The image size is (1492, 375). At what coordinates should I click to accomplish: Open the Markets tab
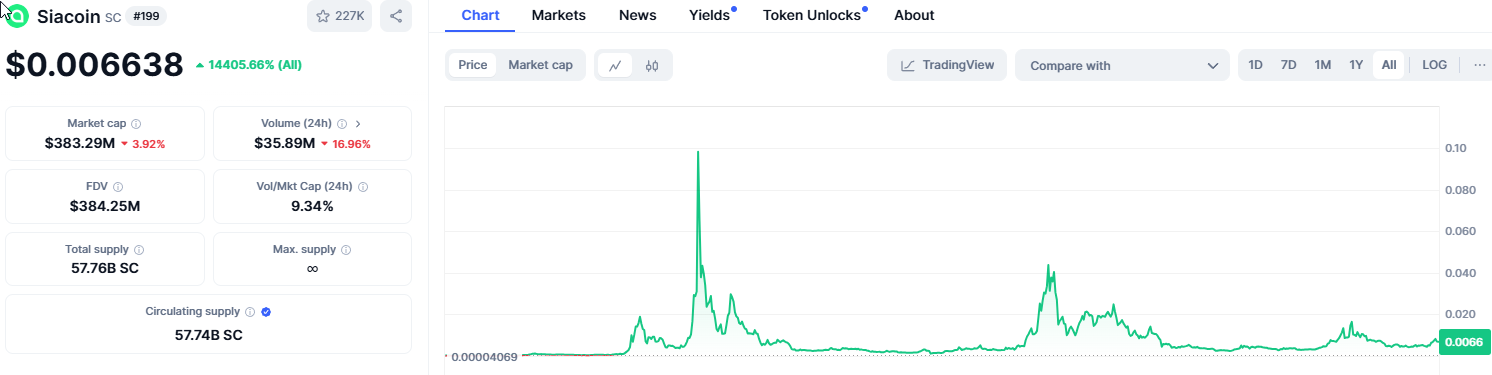pos(559,15)
